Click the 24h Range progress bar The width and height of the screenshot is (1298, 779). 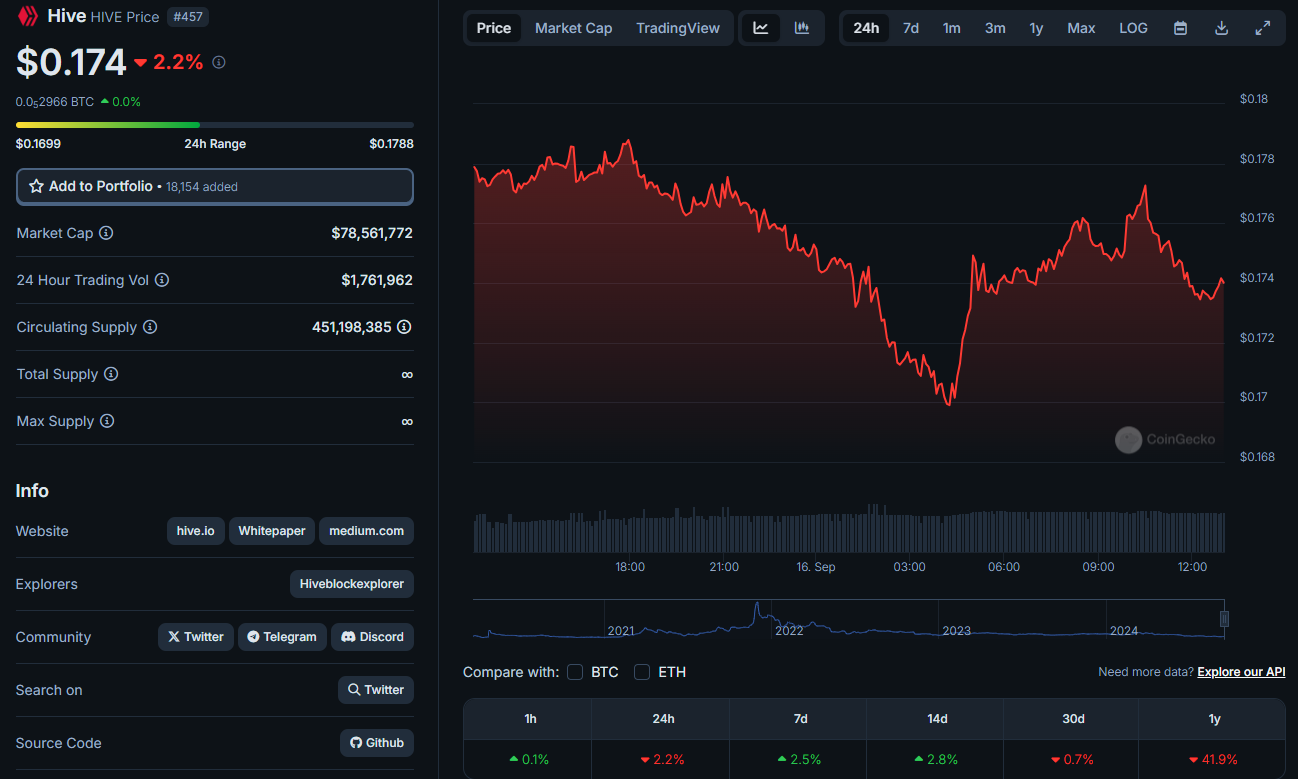click(215, 125)
